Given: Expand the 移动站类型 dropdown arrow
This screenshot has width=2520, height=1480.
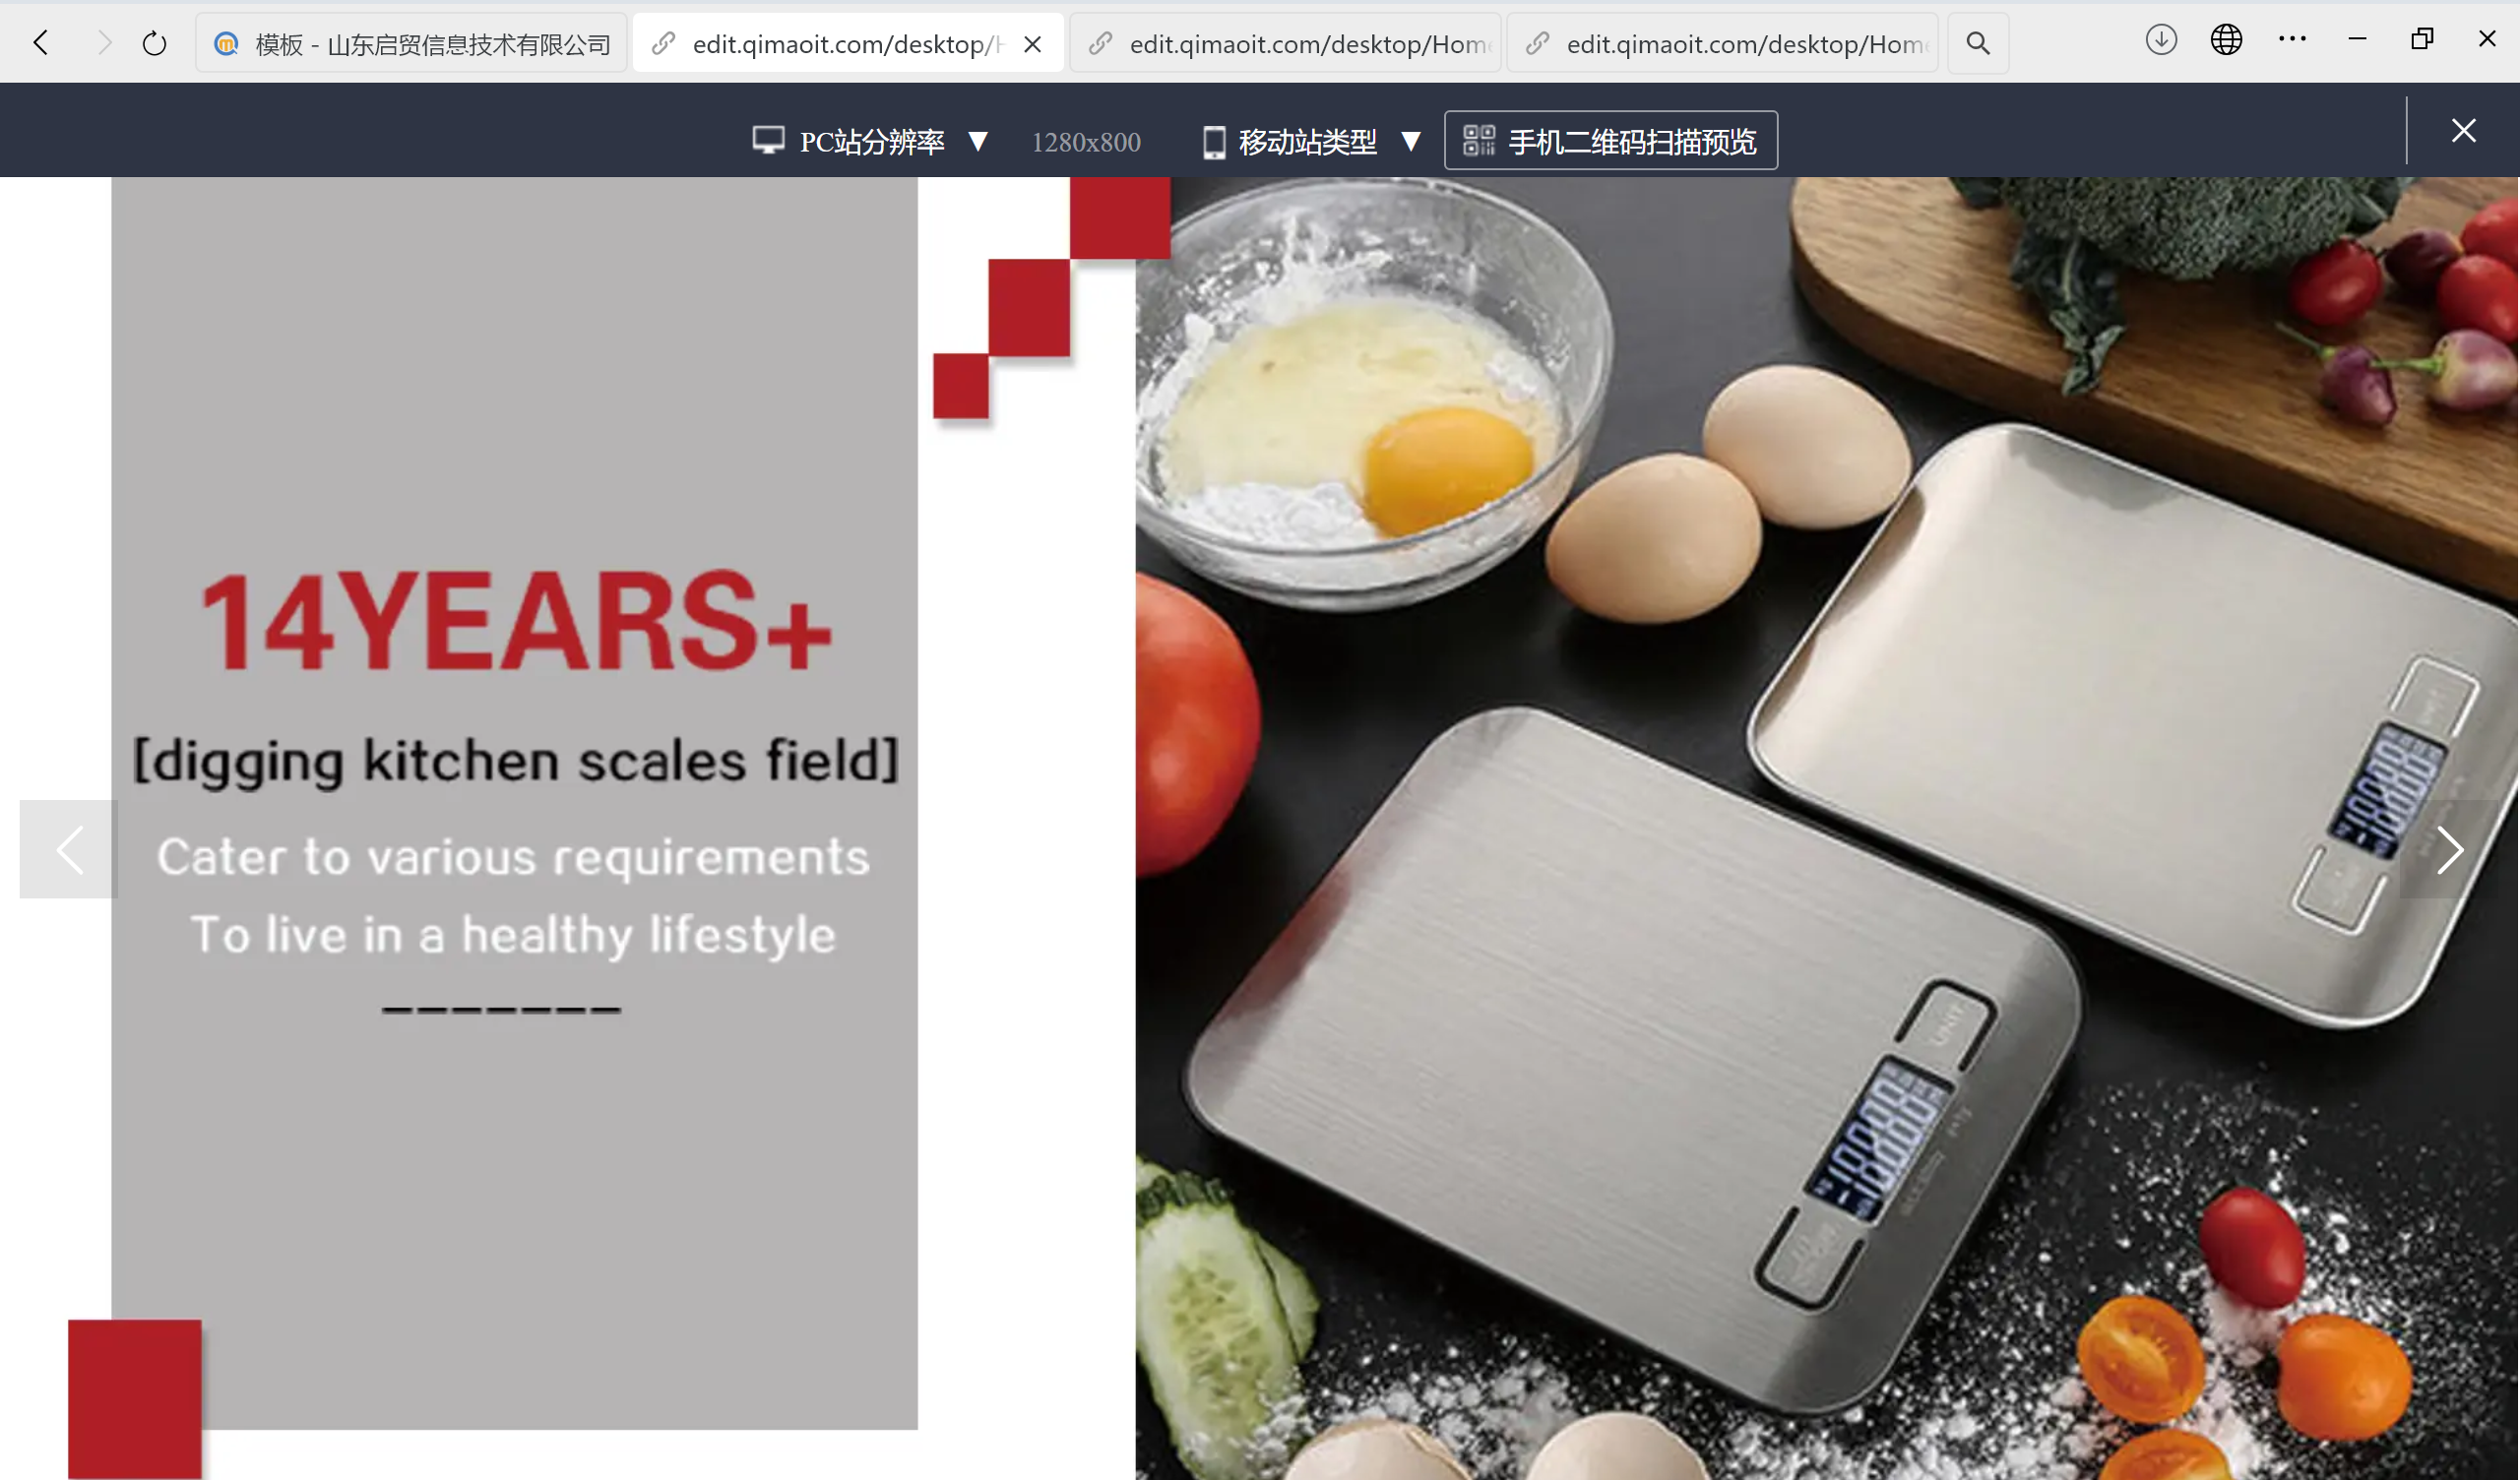Looking at the screenshot, I should coord(1411,142).
